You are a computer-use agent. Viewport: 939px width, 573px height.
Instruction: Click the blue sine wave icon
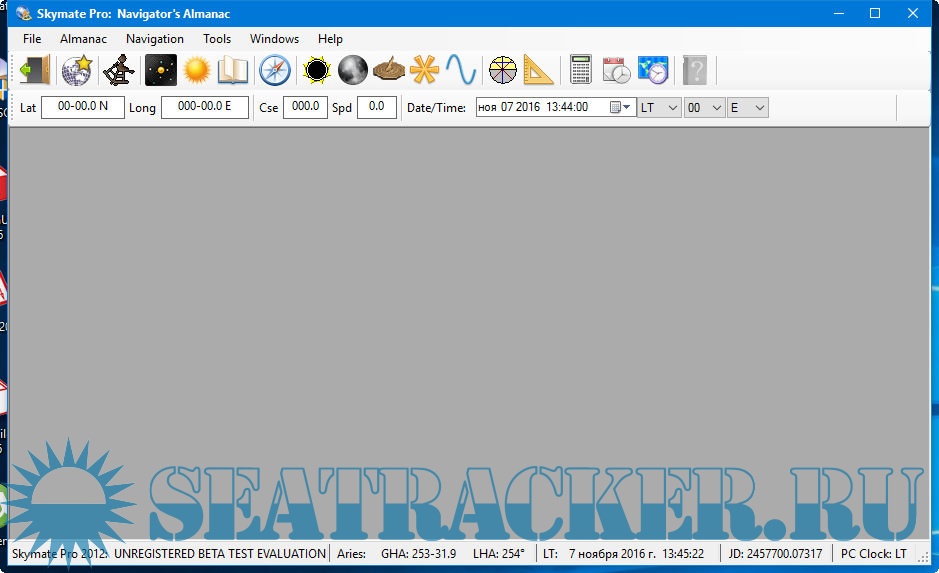[461, 70]
